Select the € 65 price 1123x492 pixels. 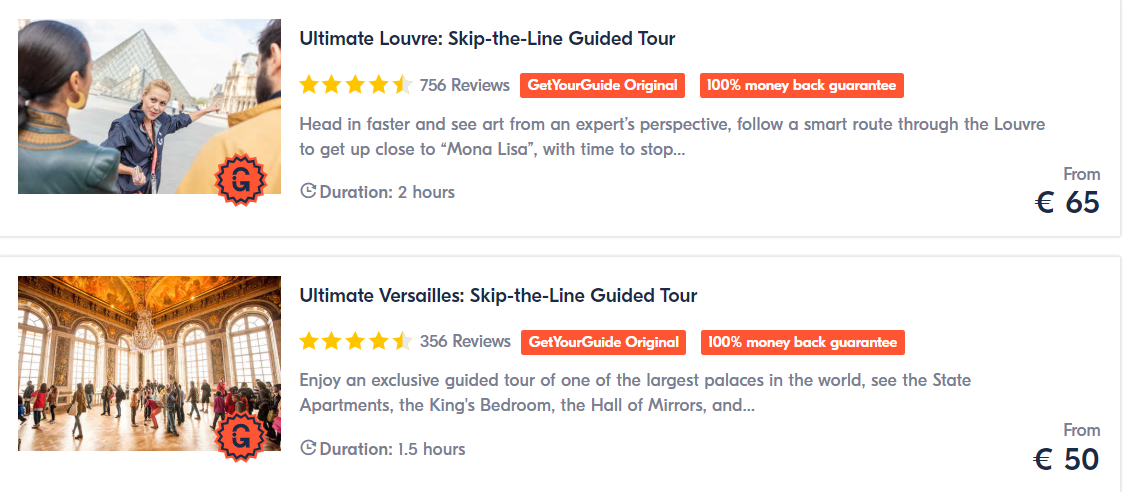1067,203
